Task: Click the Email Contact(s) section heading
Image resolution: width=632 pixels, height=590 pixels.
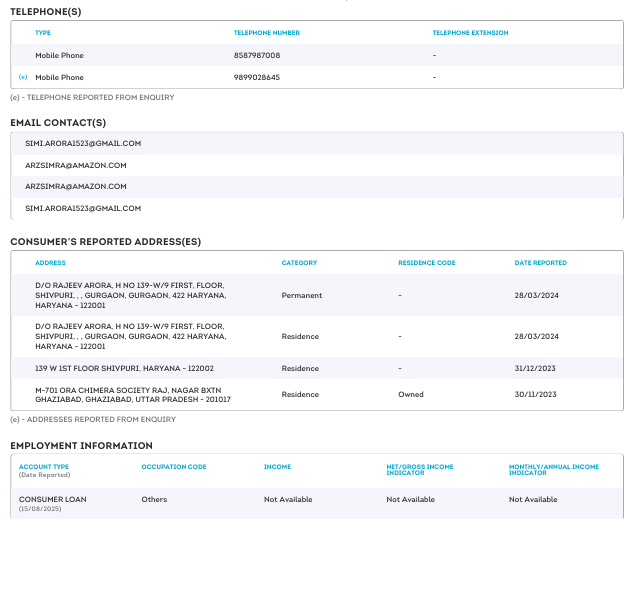Action: pos(58,123)
